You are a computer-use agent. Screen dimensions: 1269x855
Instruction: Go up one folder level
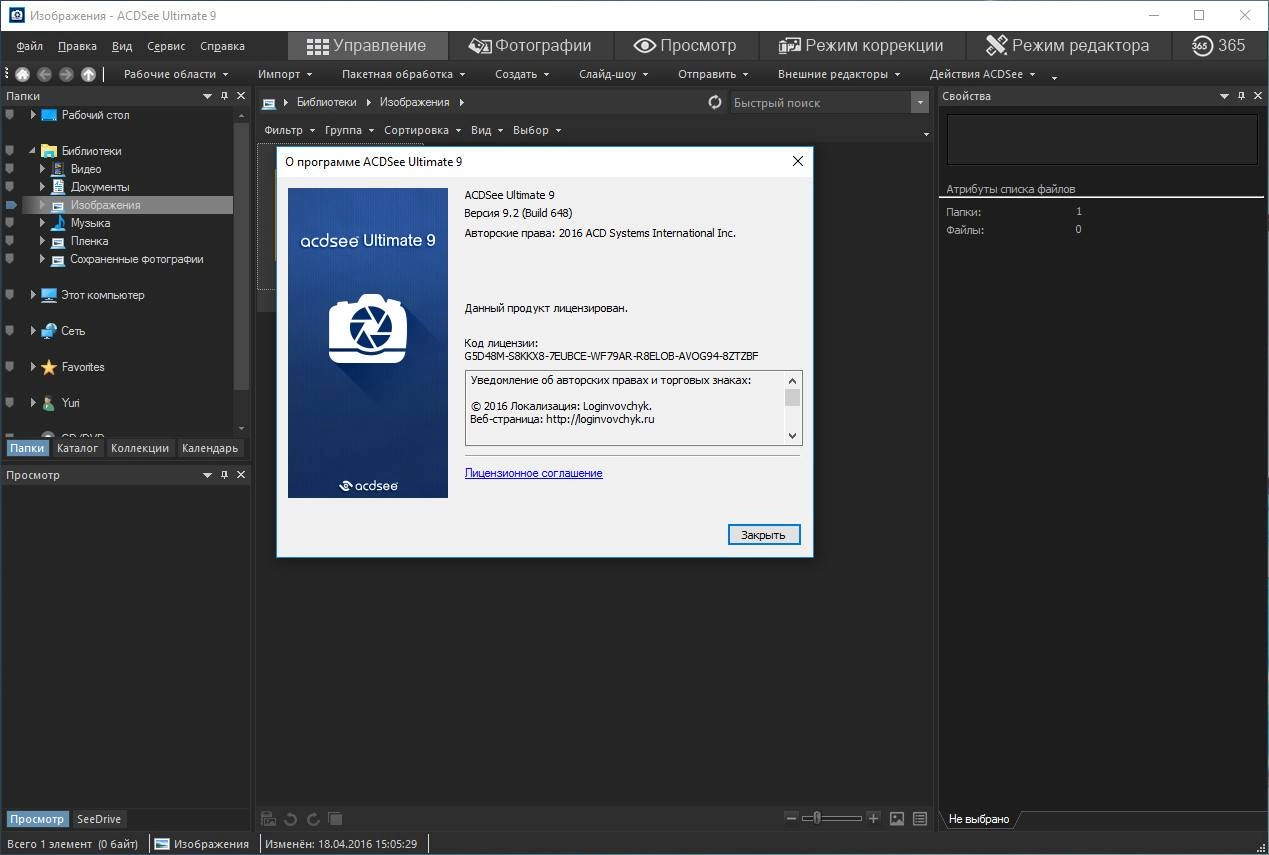(x=88, y=74)
